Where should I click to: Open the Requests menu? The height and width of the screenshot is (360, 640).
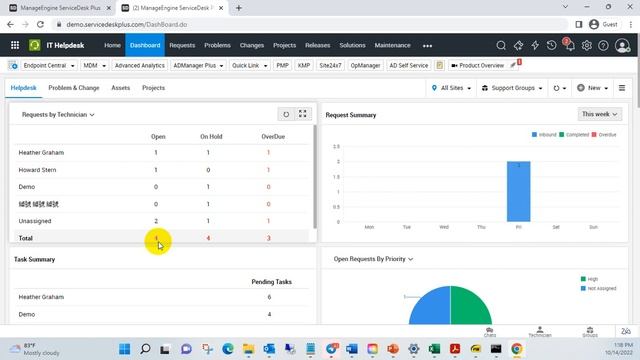182,45
